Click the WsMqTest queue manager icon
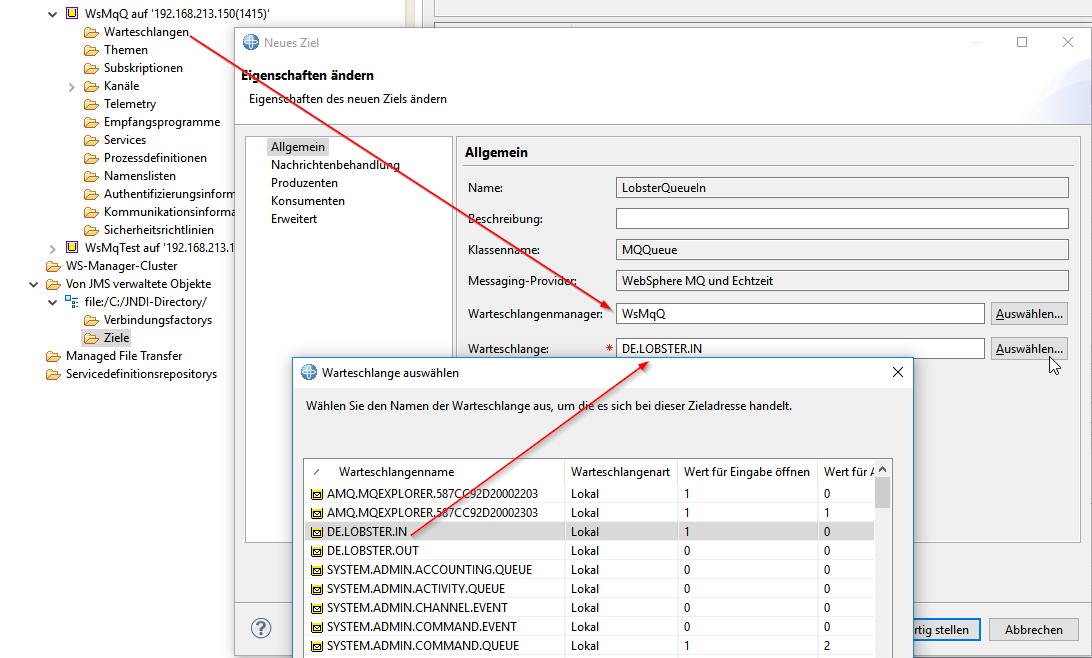1092x658 pixels. pyautogui.click(x=72, y=247)
